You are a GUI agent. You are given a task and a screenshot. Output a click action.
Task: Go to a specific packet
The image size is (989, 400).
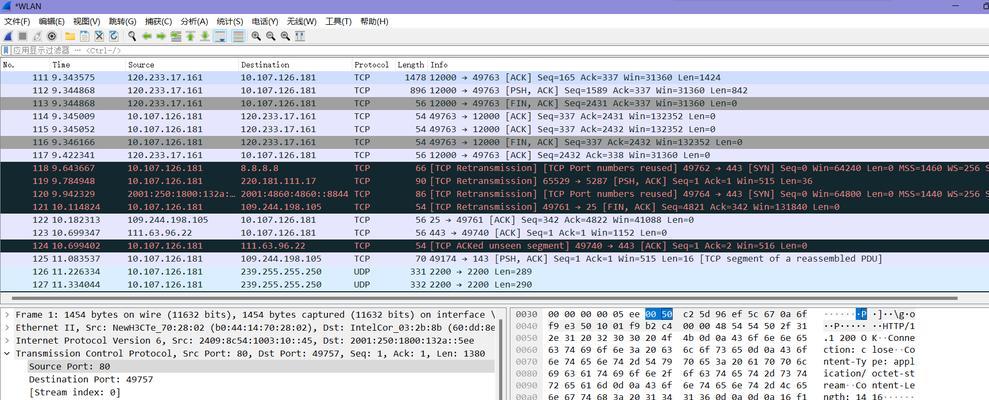click(176, 36)
